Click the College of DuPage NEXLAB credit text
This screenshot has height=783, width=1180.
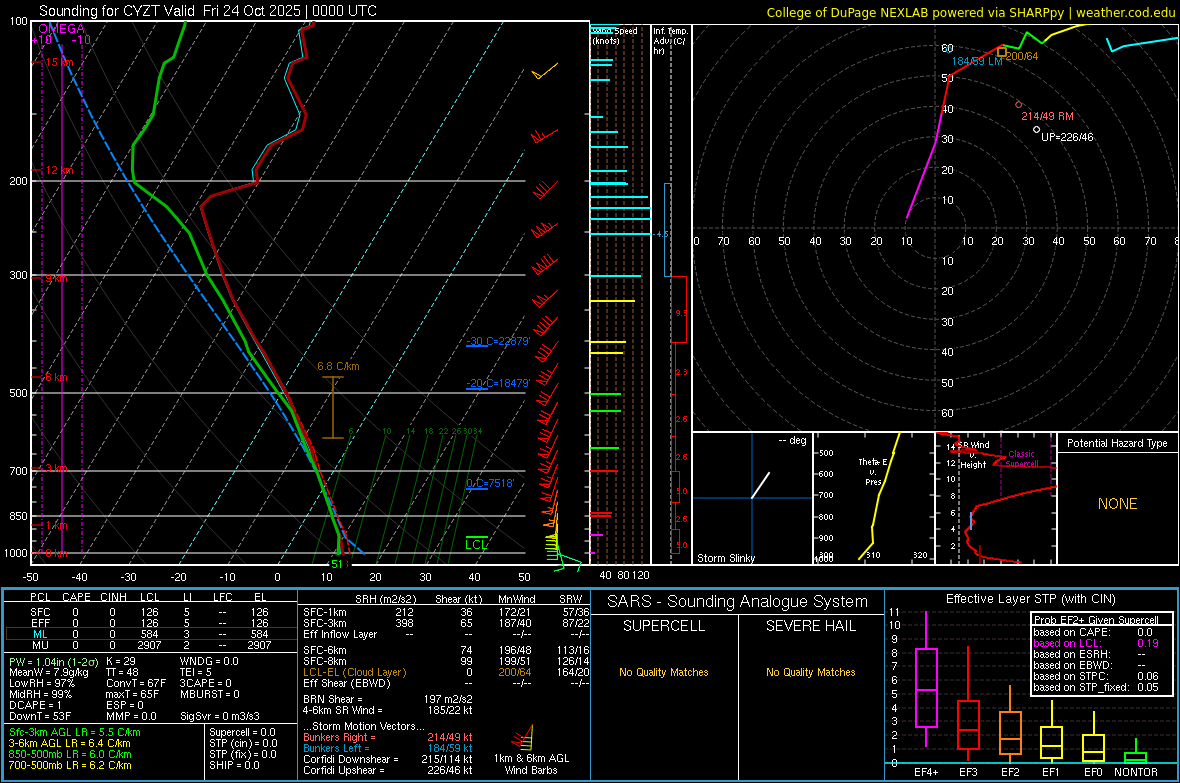click(x=970, y=12)
